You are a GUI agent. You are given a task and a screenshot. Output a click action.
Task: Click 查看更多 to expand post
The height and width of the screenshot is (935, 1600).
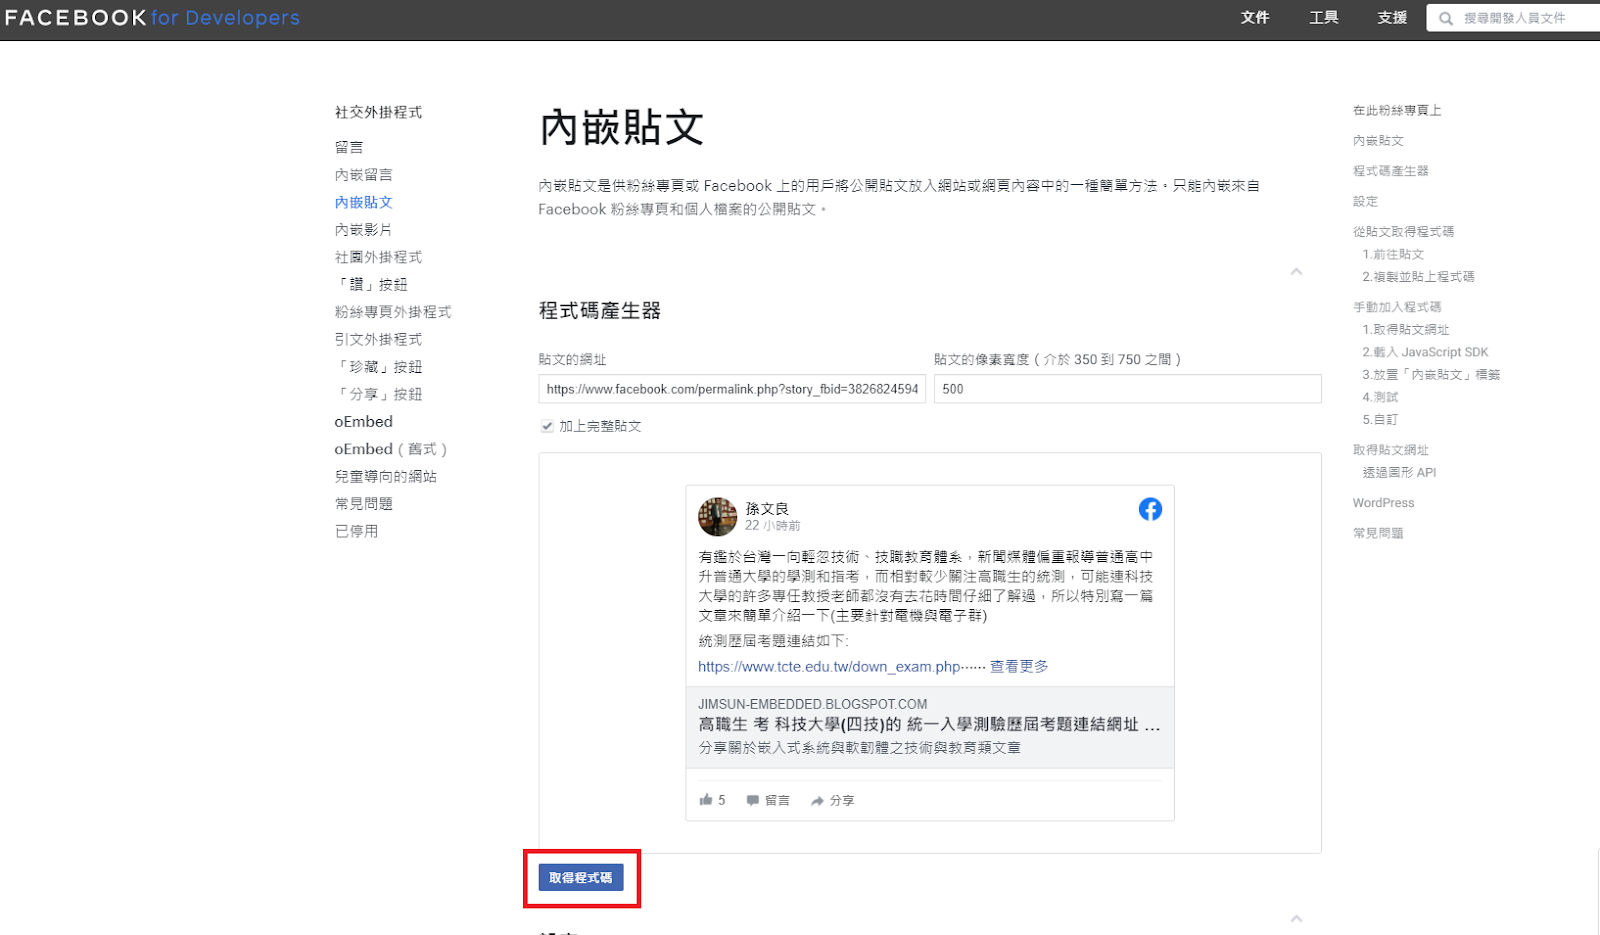coord(1019,667)
